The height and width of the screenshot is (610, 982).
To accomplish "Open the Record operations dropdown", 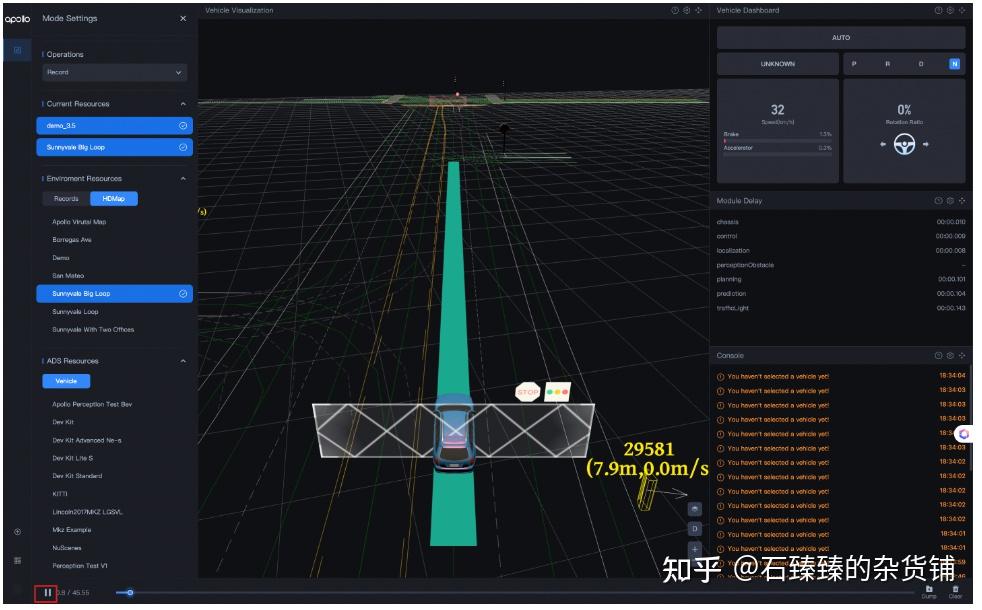I will pyautogui.click(x=113, y=73).
